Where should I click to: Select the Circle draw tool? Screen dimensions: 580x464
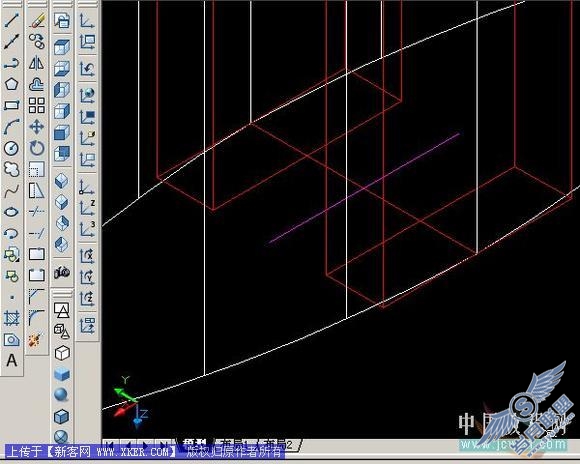pyautogui.click(x=11, y=148)
